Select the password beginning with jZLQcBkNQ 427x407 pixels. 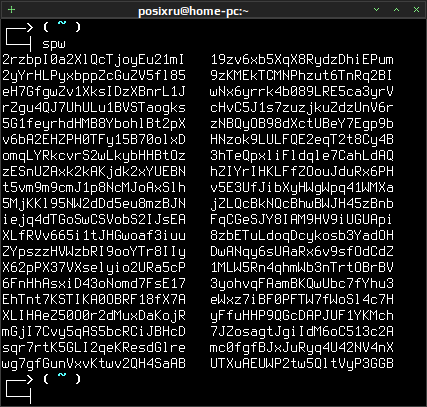click(x=302, y=204)
